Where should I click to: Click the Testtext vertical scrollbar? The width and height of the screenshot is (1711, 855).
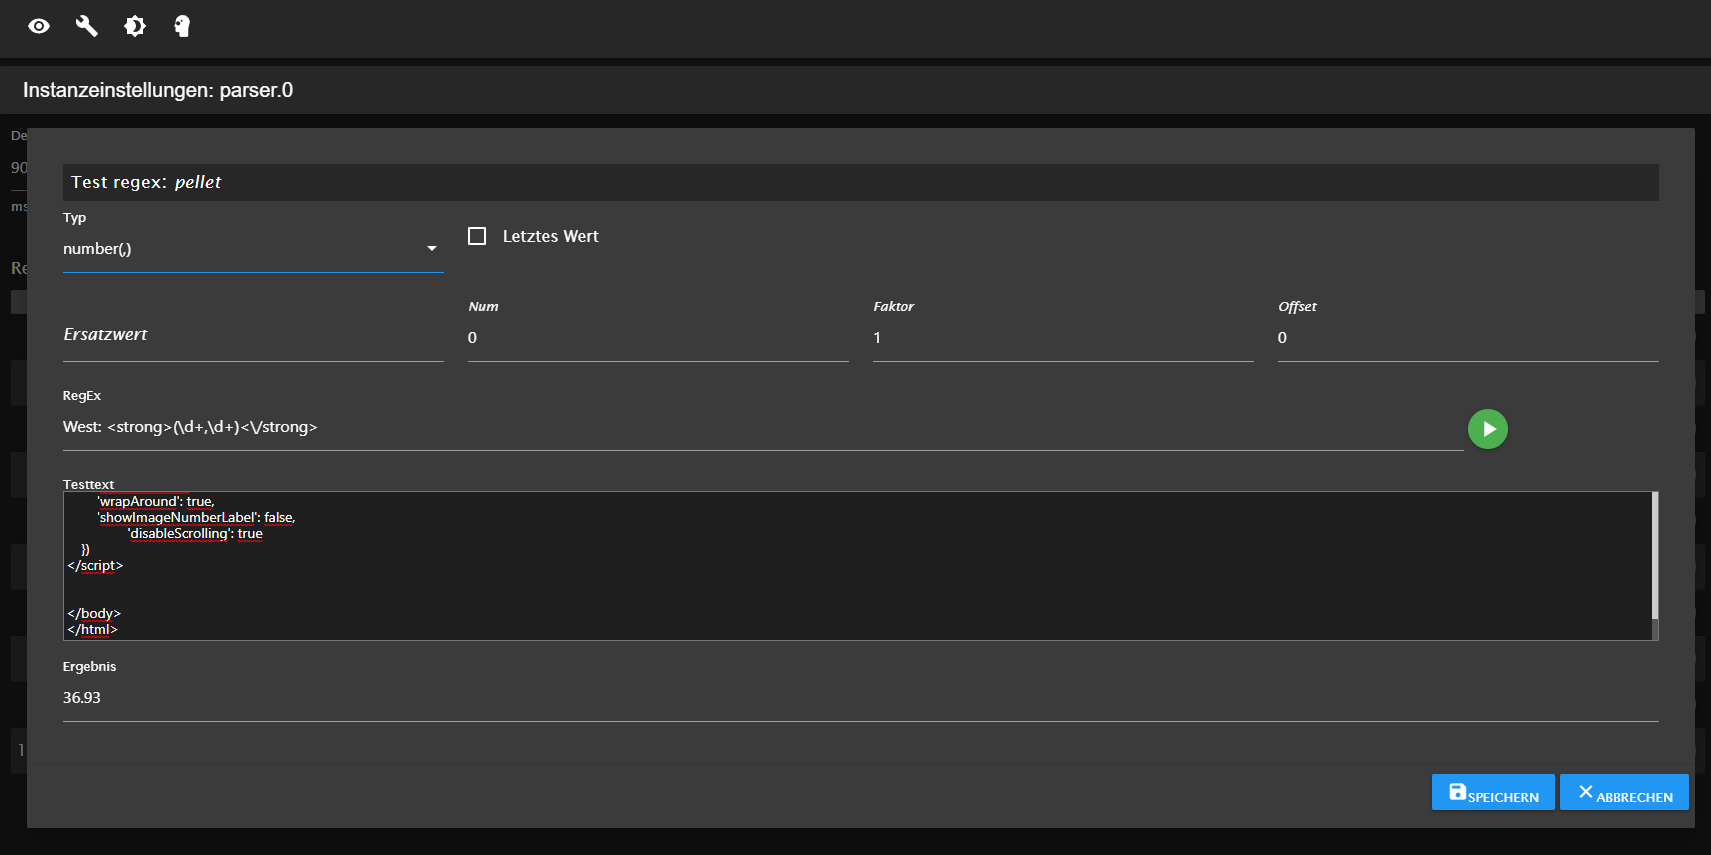coord(1655,556)
